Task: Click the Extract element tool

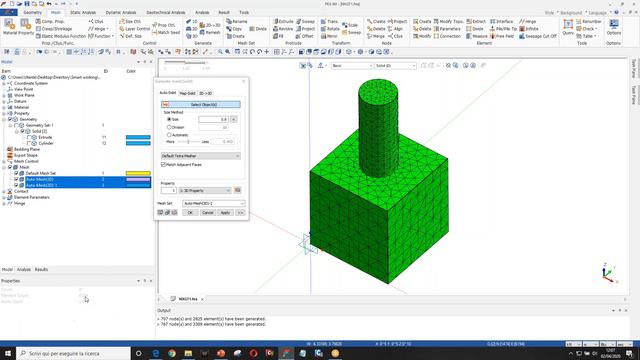Action: (476, 21)
